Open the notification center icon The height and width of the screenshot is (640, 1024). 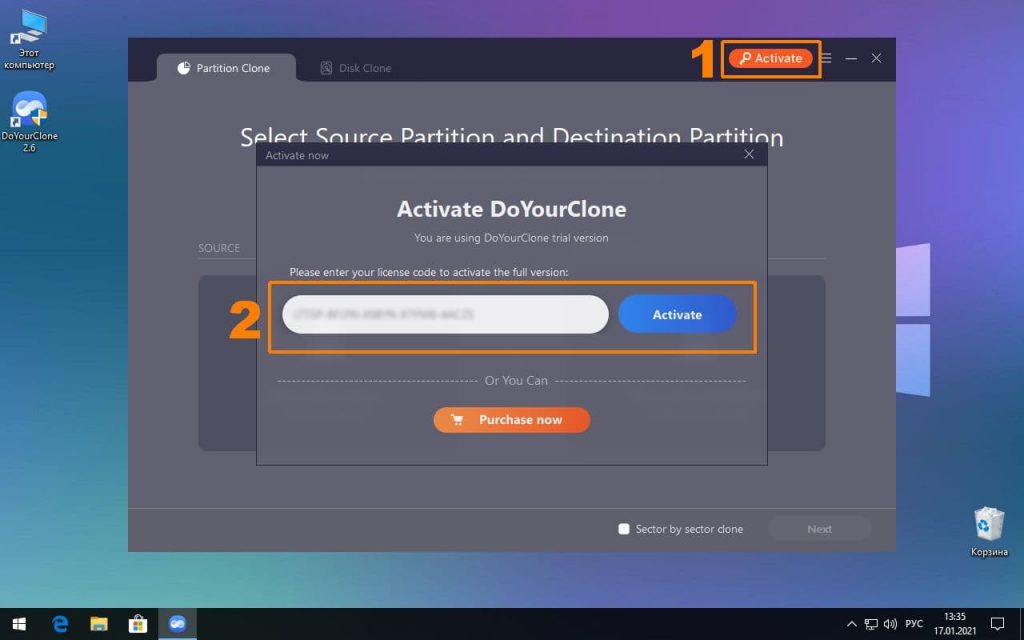(997, 624)
